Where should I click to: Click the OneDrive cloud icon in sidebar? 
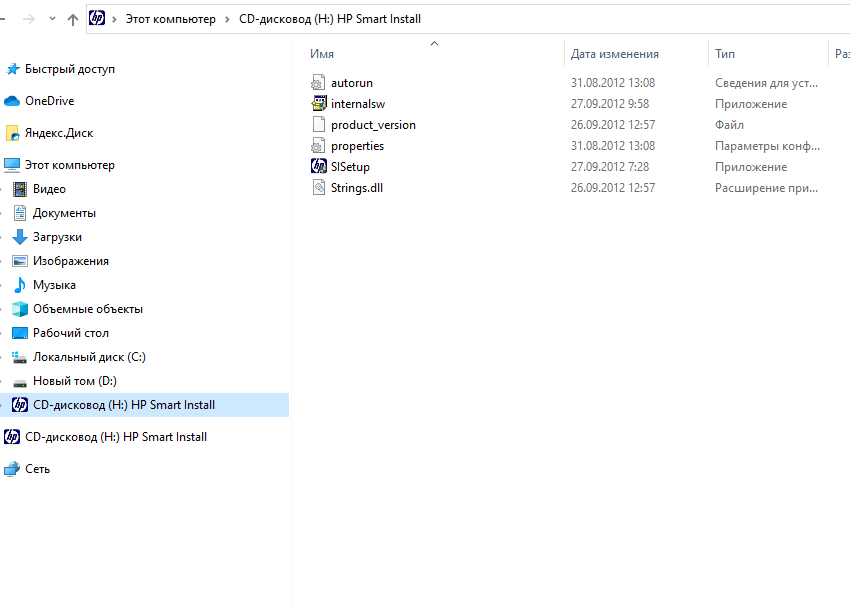[12, 101]
